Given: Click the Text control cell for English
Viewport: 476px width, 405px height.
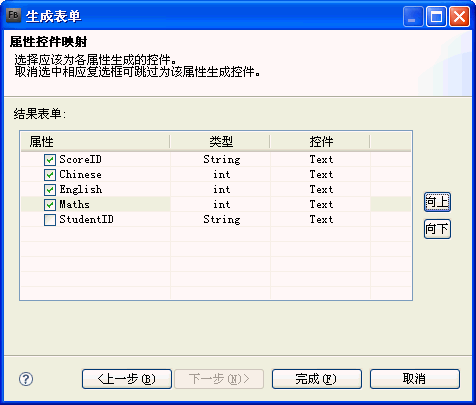Looking at the screenshot, I should [x=320, y=190].
